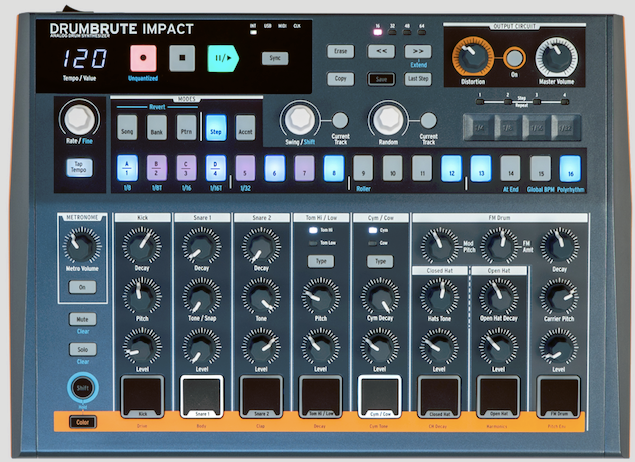Tap the Snare 1 pad
Image resolution: width=635 pixels, height=462 pixels.
tap(201, 397)
